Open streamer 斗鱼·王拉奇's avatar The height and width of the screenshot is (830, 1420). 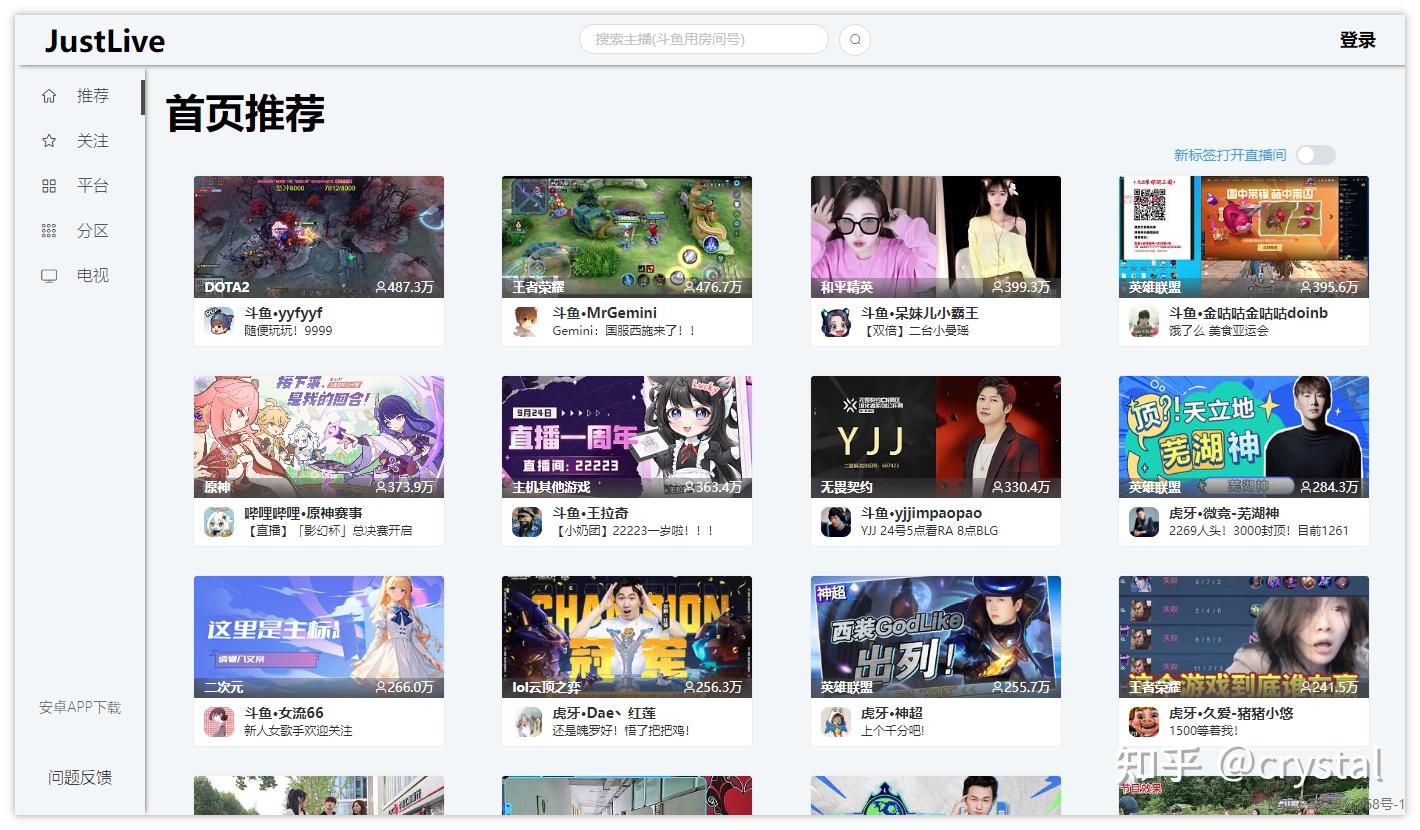point(527,522)
